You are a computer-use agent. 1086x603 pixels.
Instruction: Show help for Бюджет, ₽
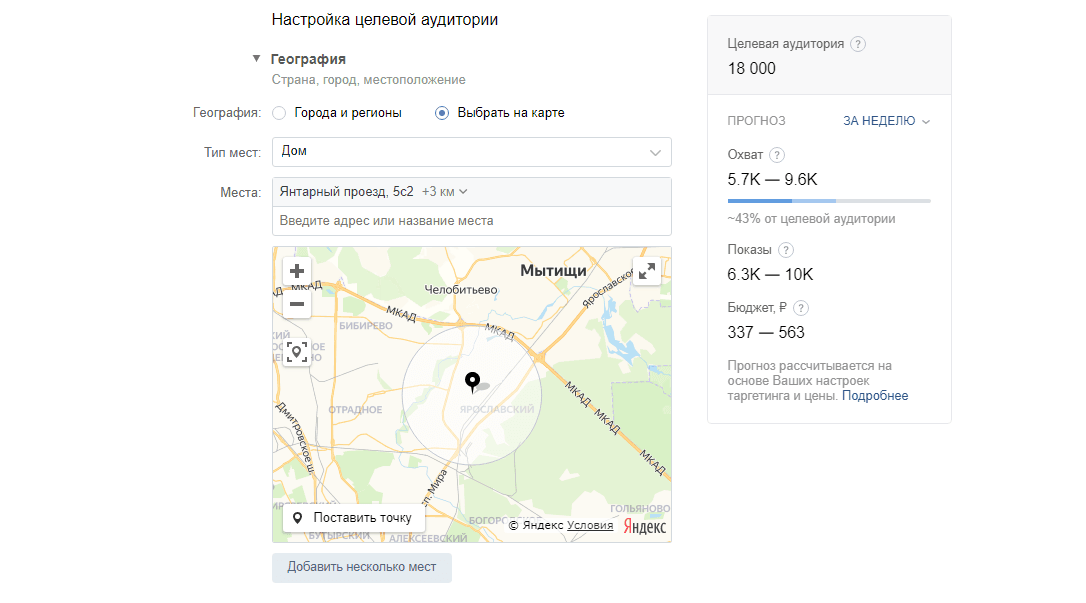point(801,308)
